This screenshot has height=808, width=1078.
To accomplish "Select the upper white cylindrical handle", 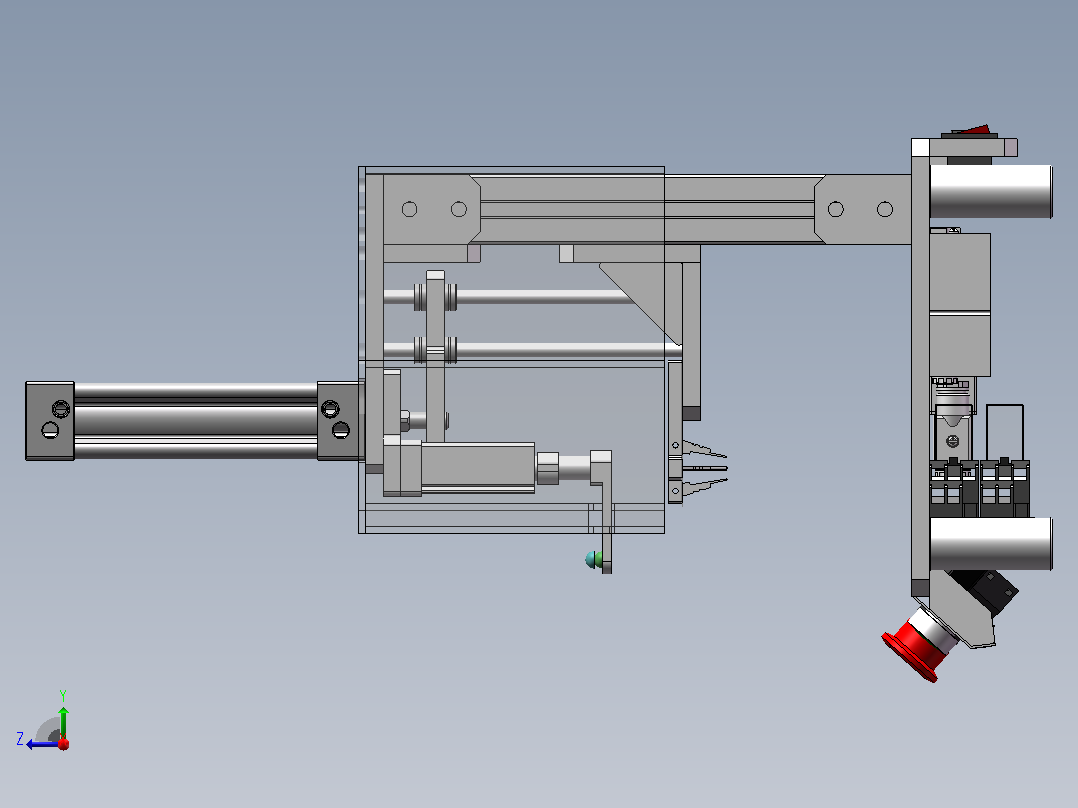I will (991, 192).
